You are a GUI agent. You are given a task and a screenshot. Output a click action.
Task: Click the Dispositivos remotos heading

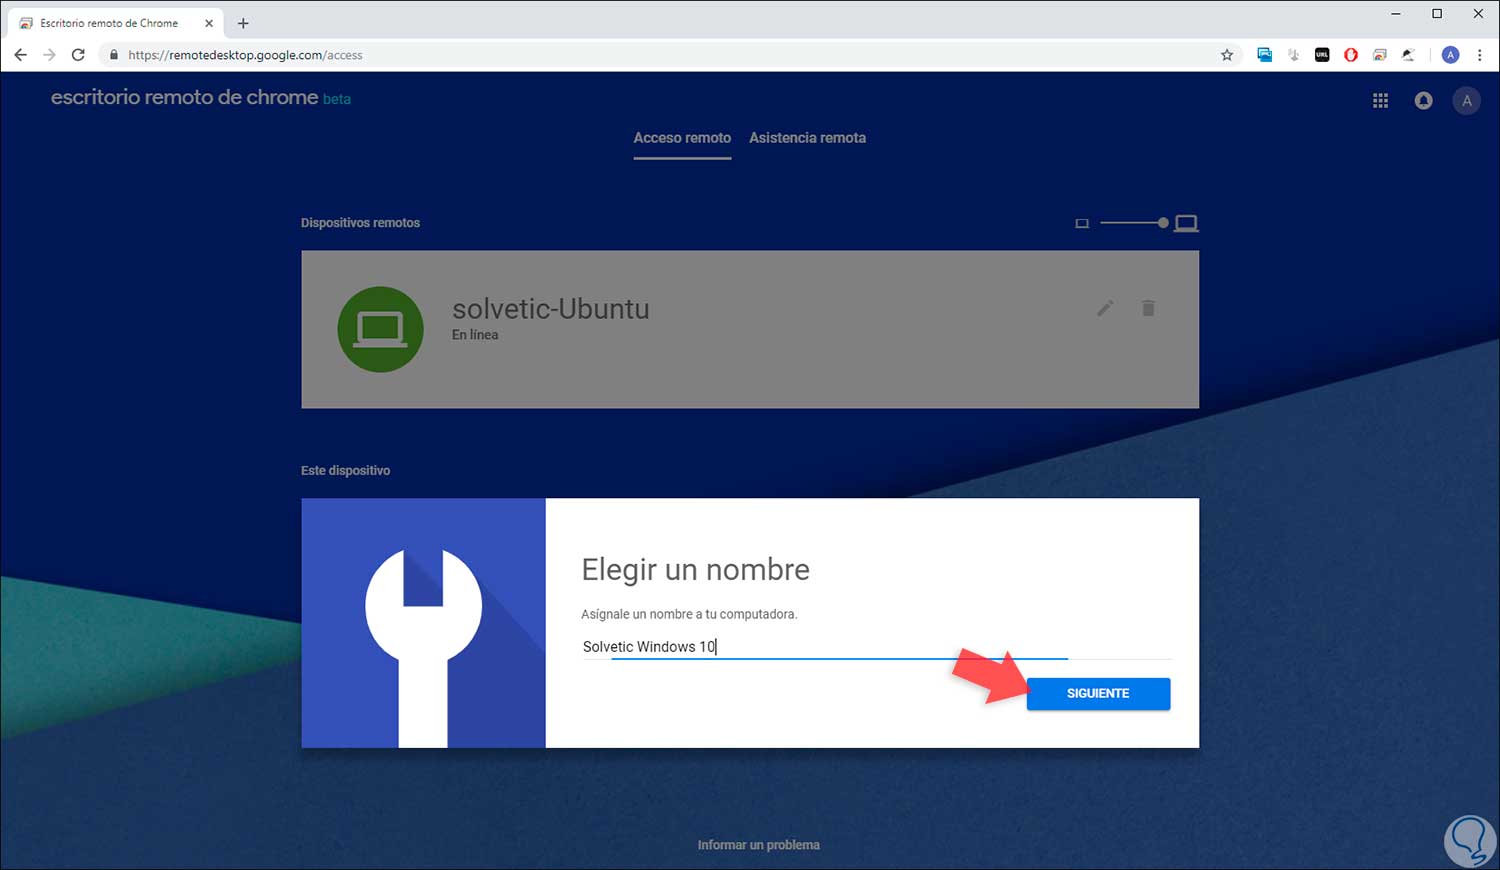coord(360,223)
